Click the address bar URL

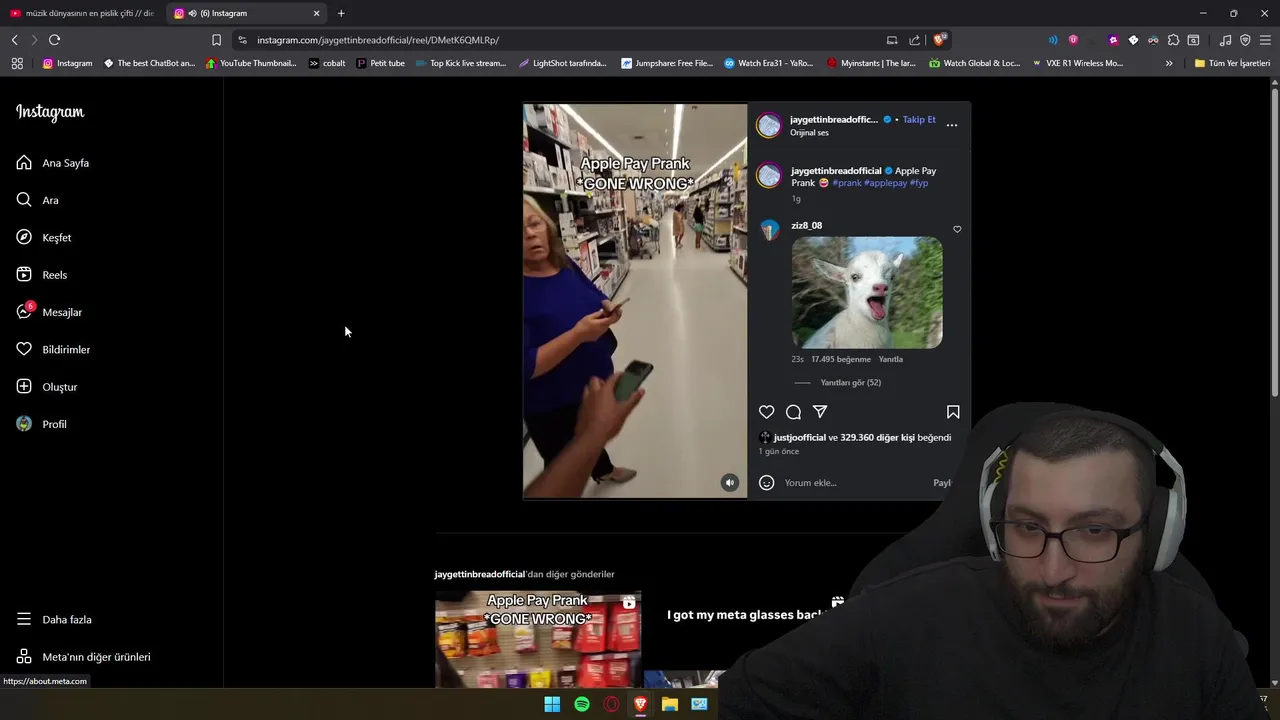378,40
